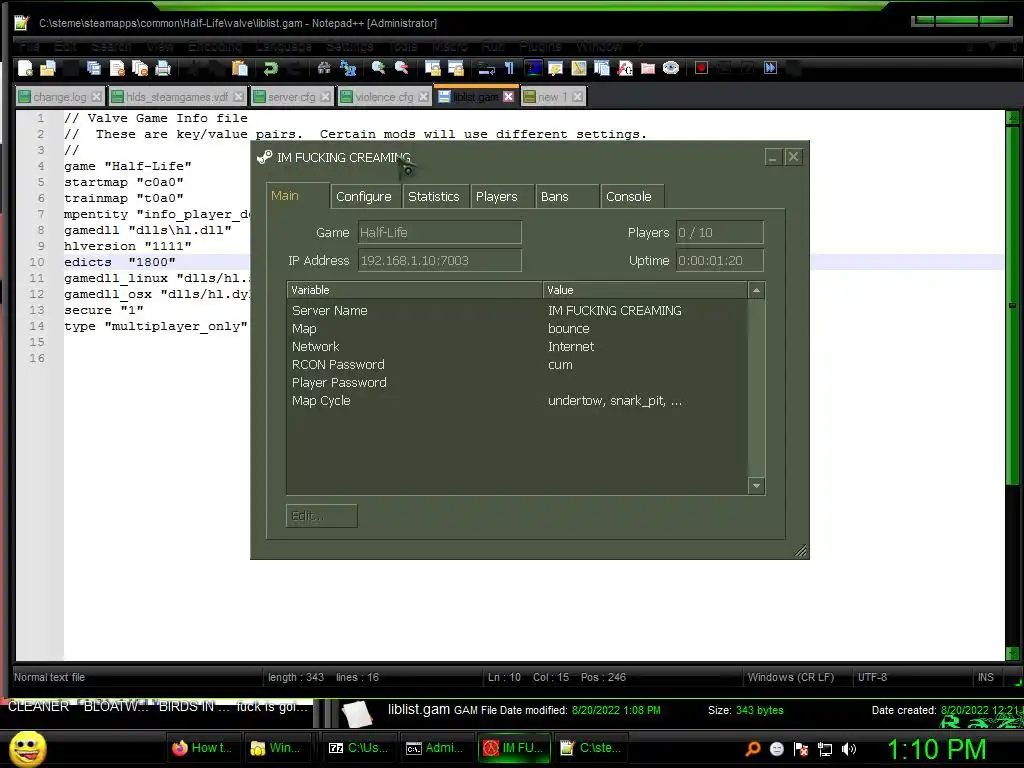Click the Print toolbar icon
The width and height of the screenshot is (1024, 768).
163,68
